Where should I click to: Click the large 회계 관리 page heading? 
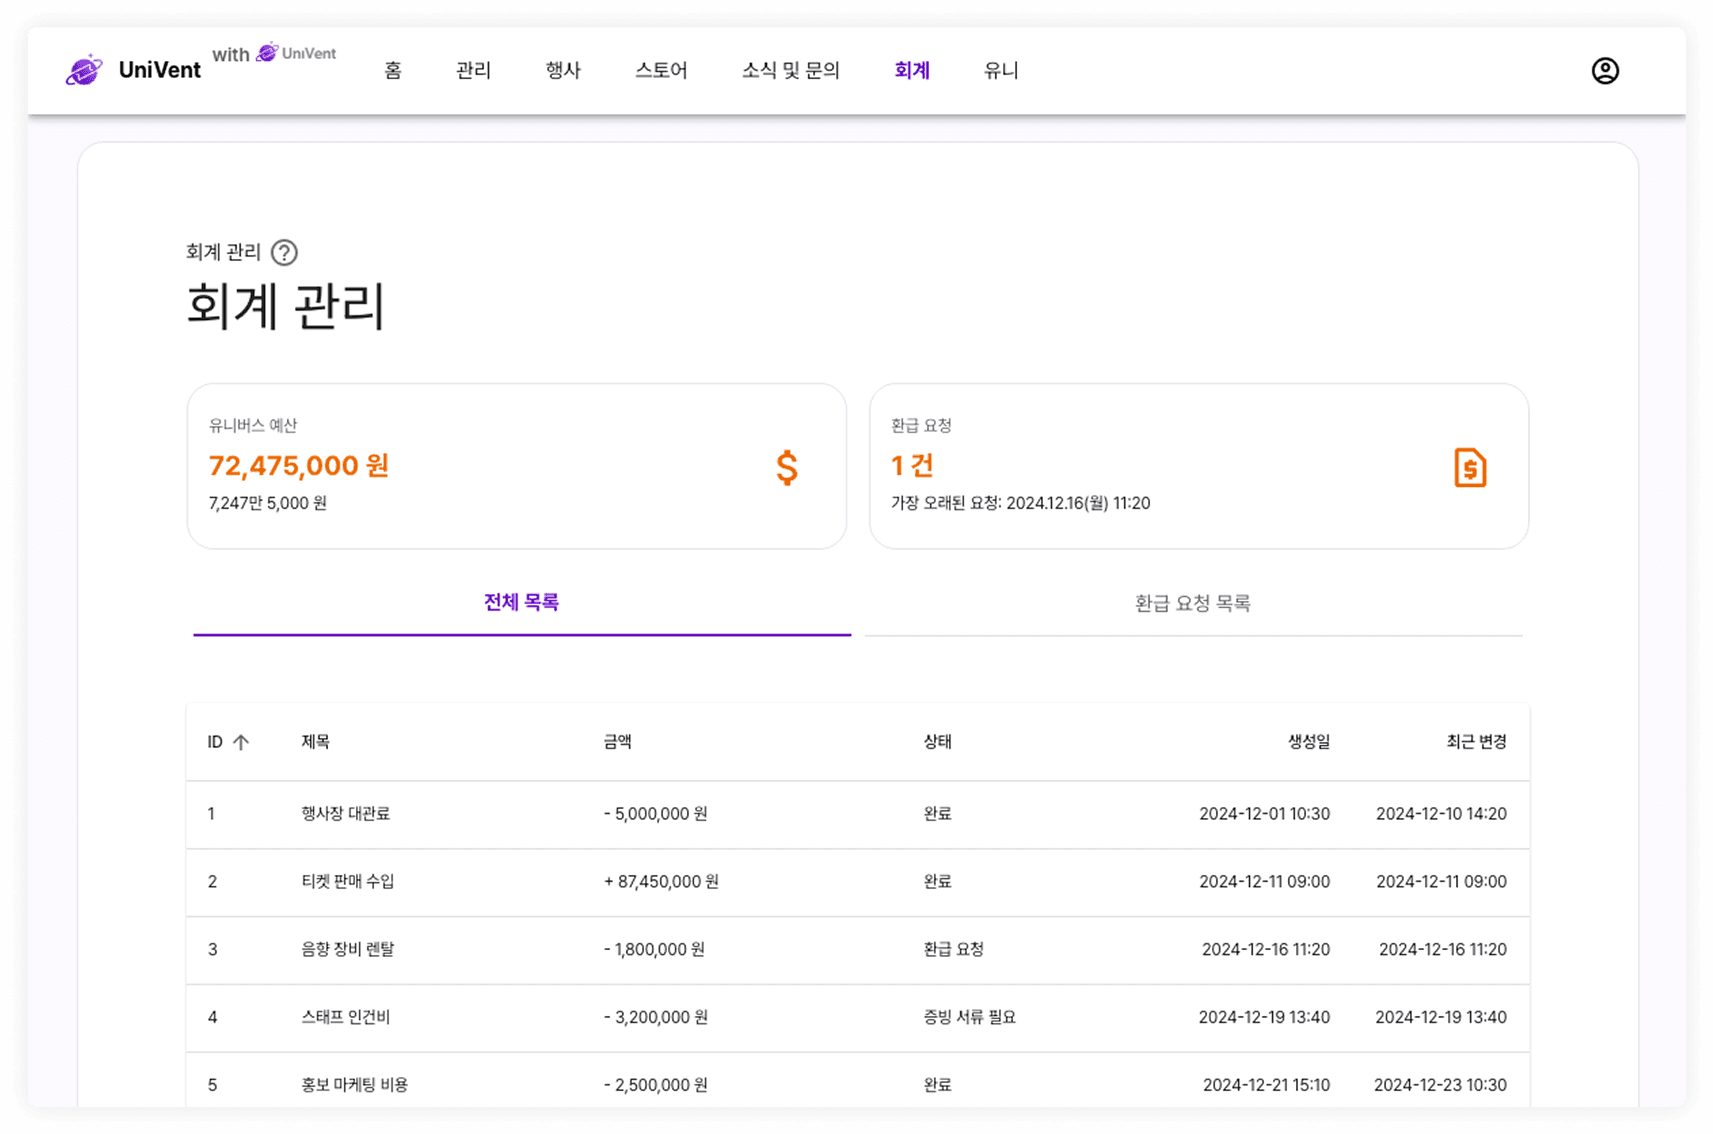click(x=286, y=307)
